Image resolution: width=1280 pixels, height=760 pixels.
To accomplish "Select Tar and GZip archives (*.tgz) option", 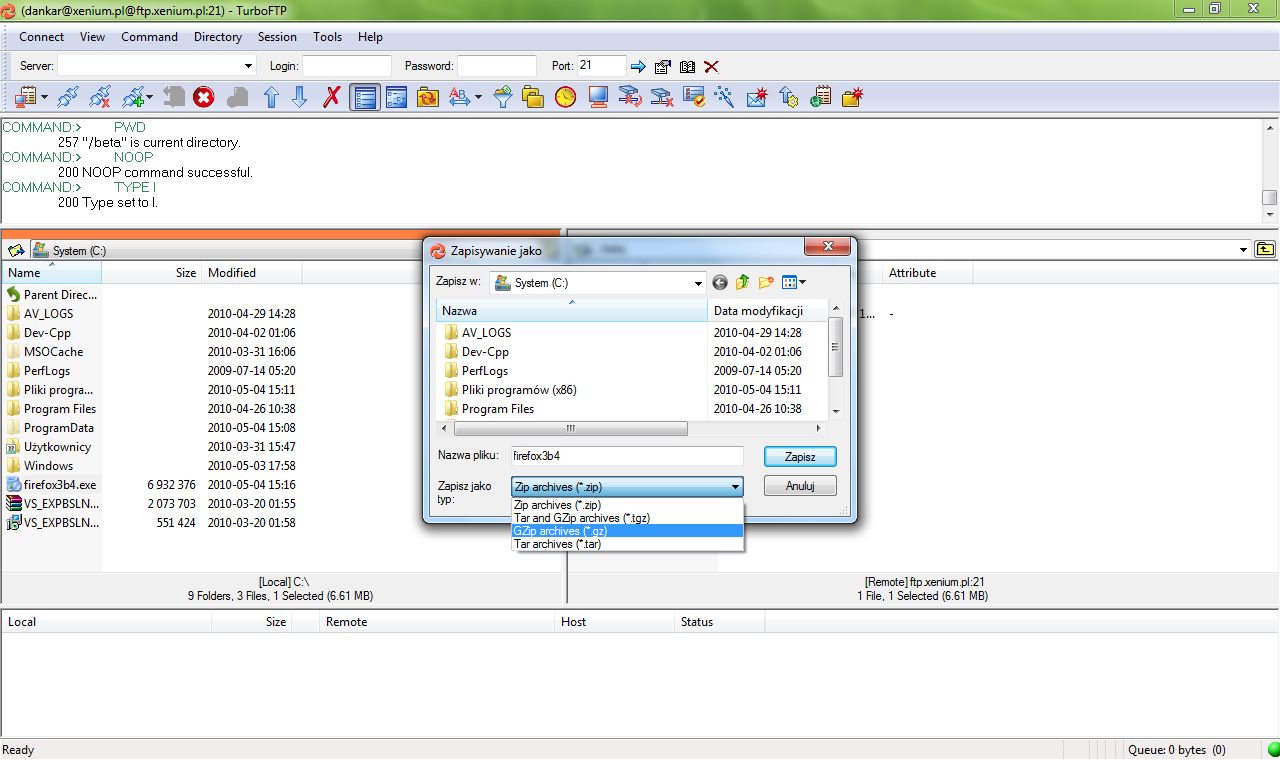I will point(627,518).
